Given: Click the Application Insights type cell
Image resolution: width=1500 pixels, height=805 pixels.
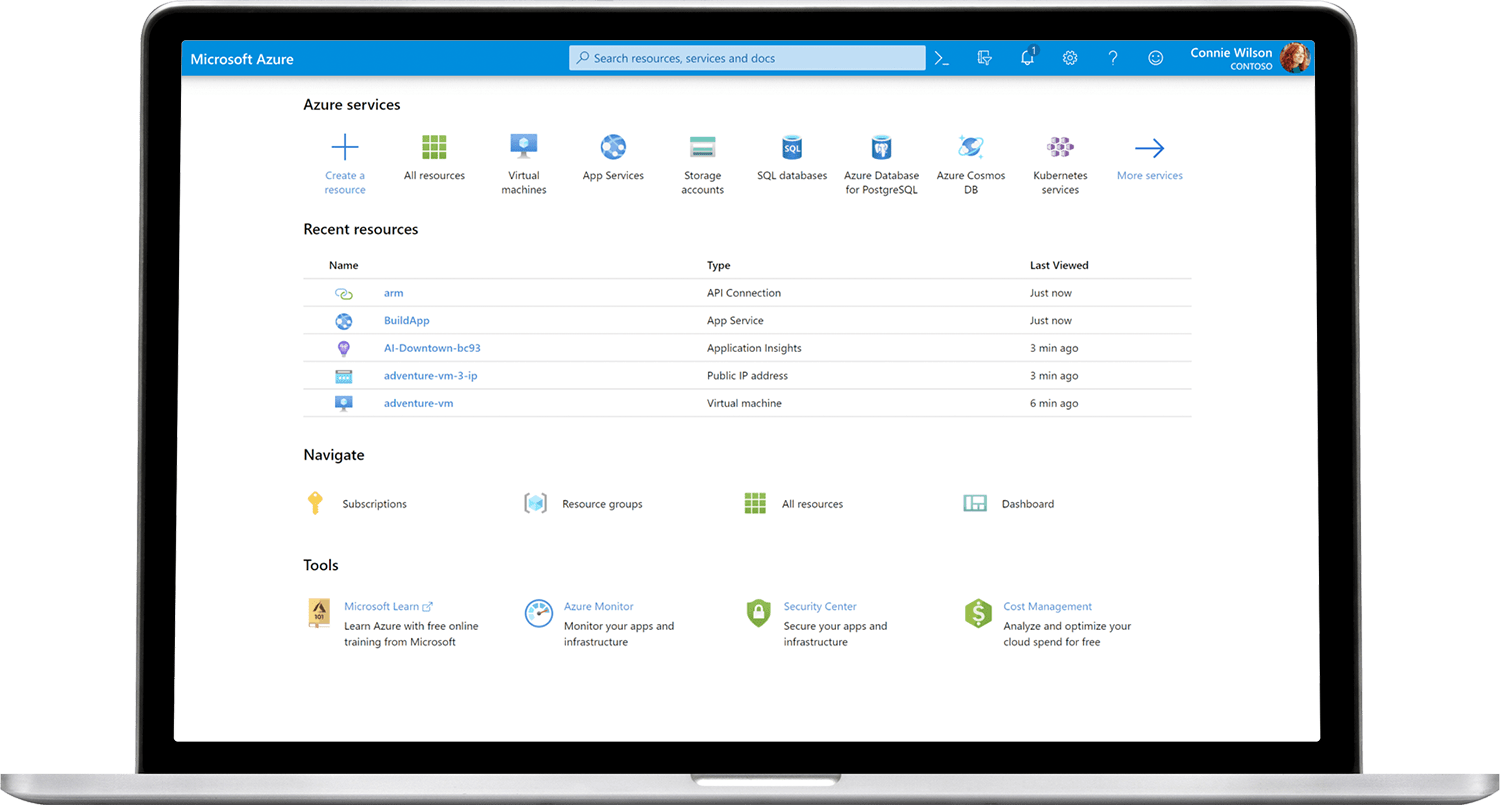Looking at the screenshot, I should tap(754, 348).
